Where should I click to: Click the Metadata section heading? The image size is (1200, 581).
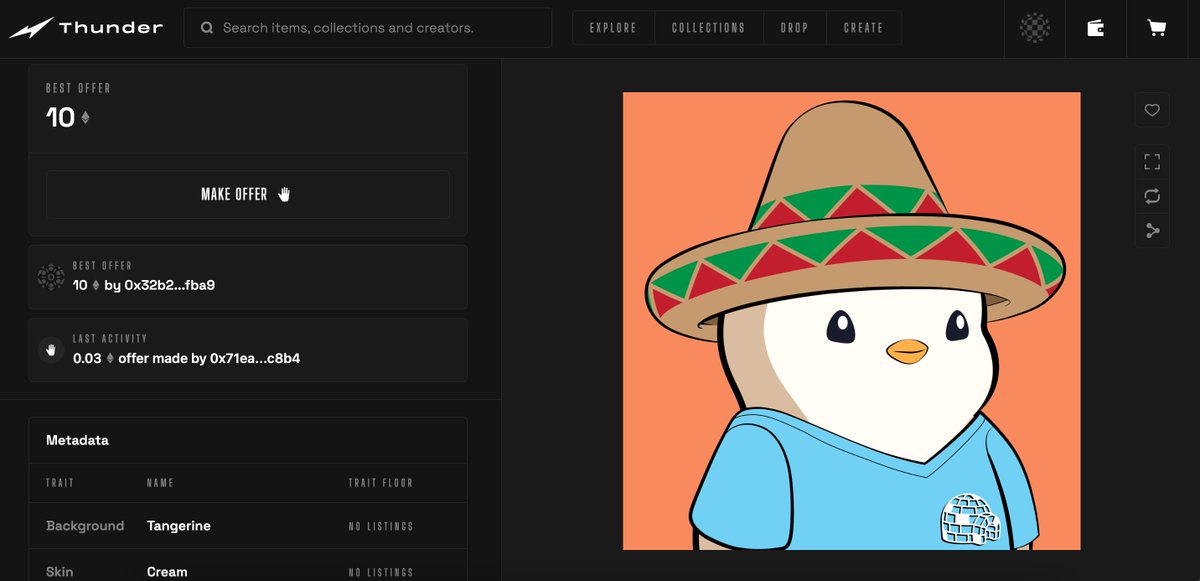(x=77, y=440)
